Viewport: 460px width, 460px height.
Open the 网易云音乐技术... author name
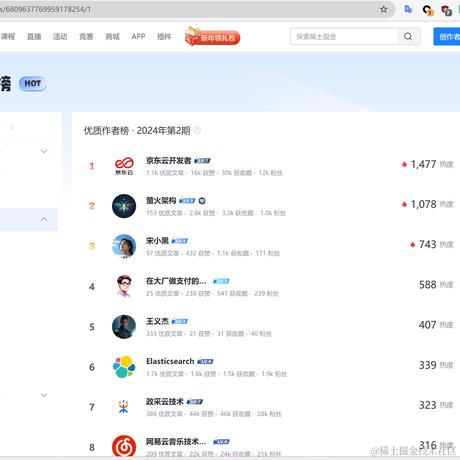click(176, 441)
